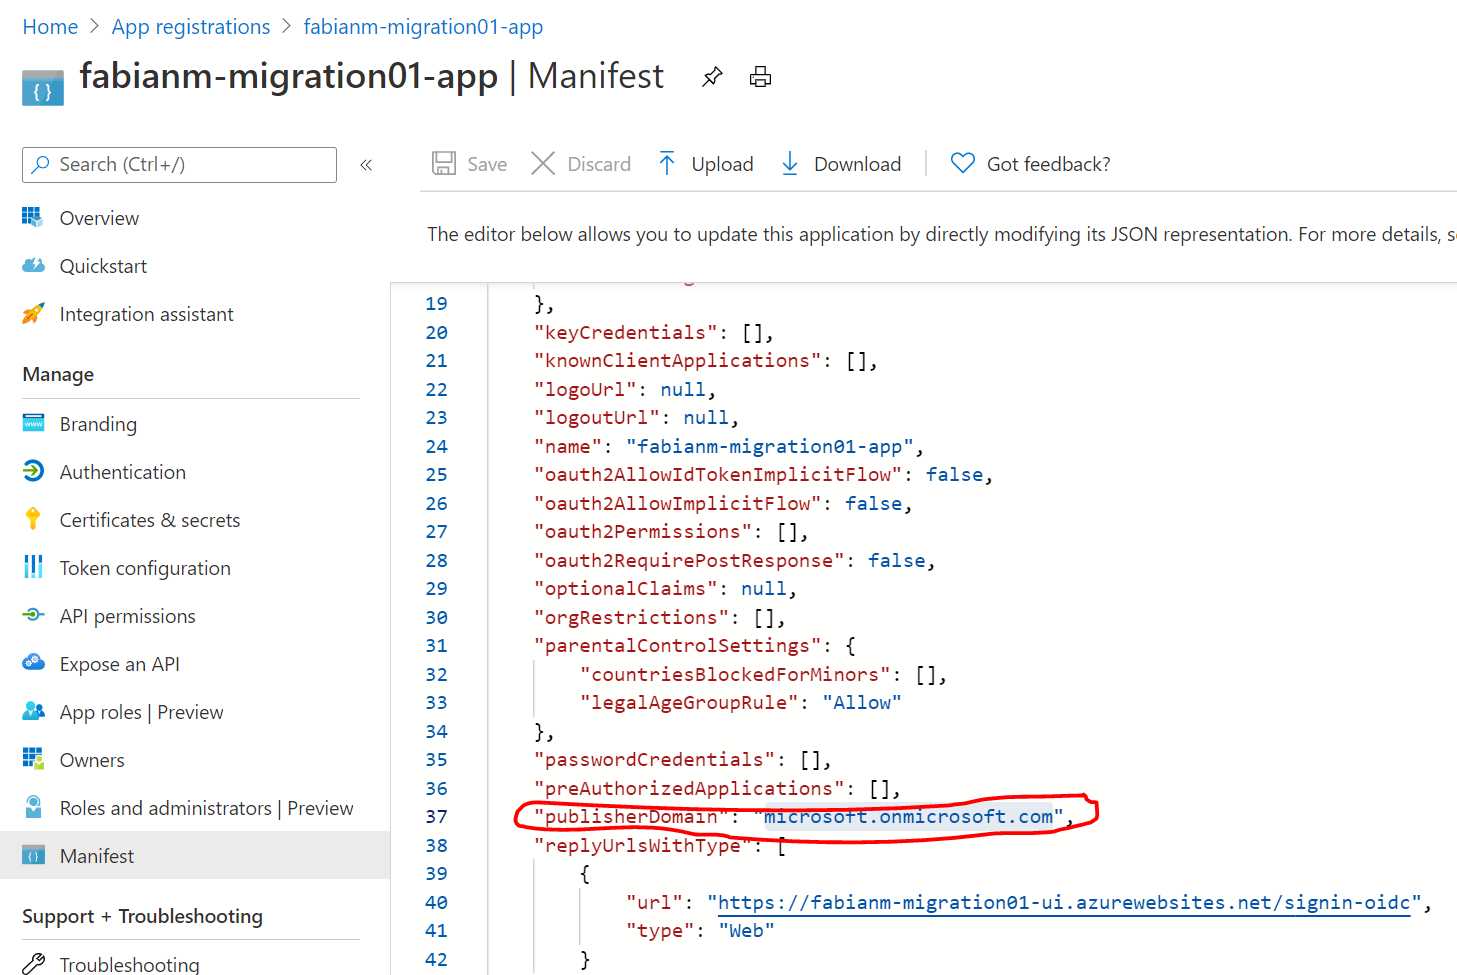
Task: Click the "keyCredentials" line in editor
Action: (653, 332)
